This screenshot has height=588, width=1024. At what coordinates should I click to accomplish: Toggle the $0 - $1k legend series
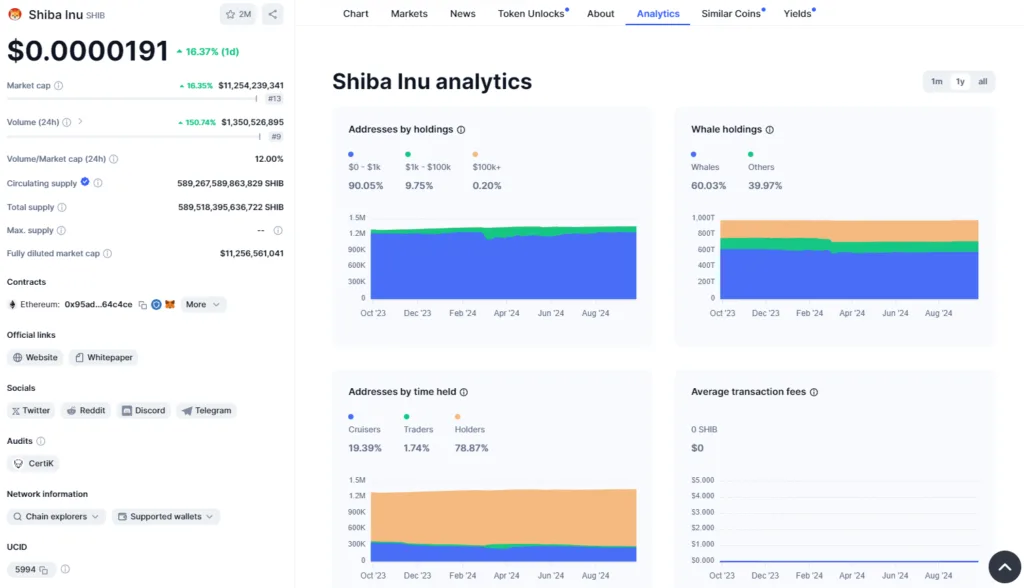click(x=364, y=161)
